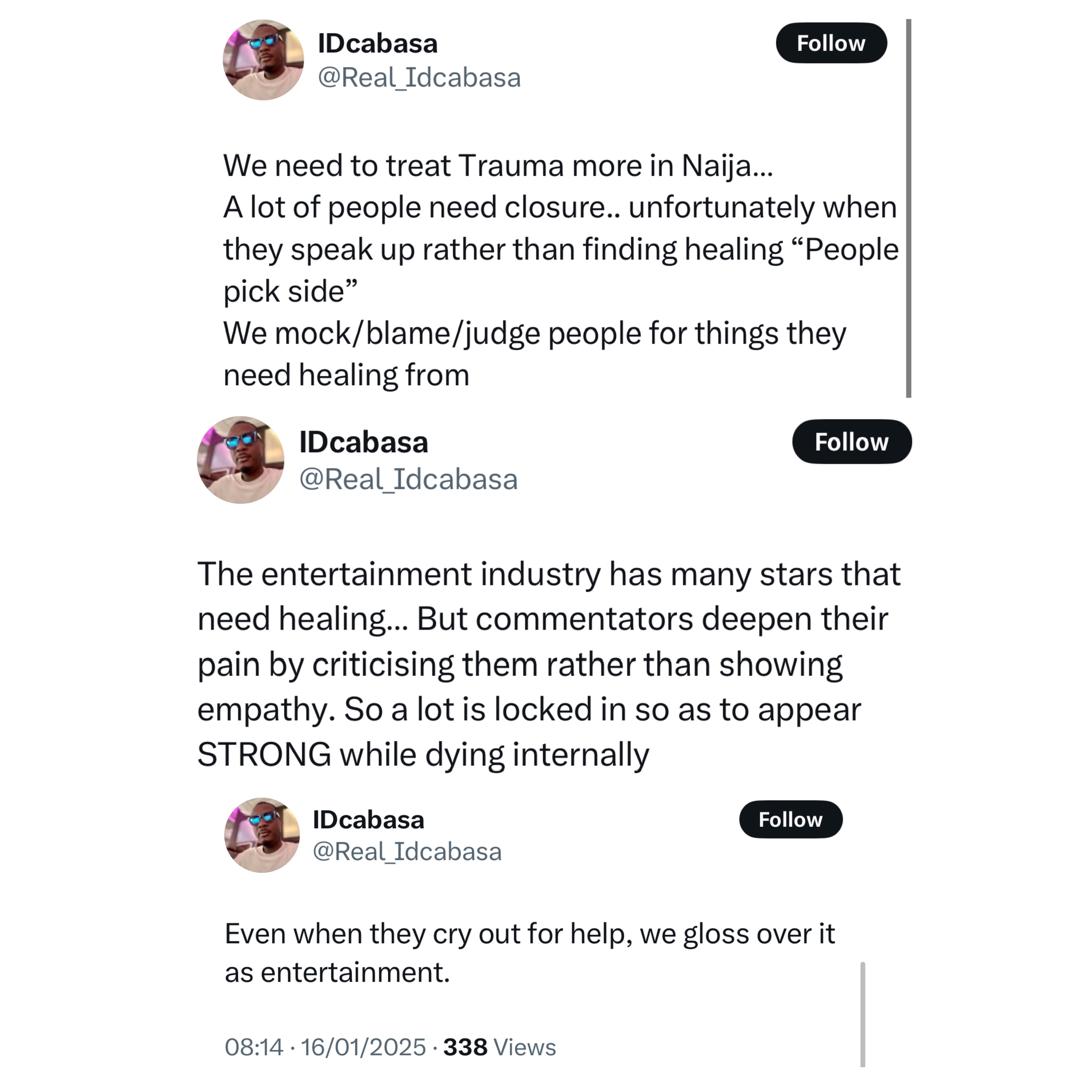Select the IDcabasa name above the 'gloss over it' tweet
Image resolution: width=1080 pixels, height=1080 pixels.
(368, 819)
